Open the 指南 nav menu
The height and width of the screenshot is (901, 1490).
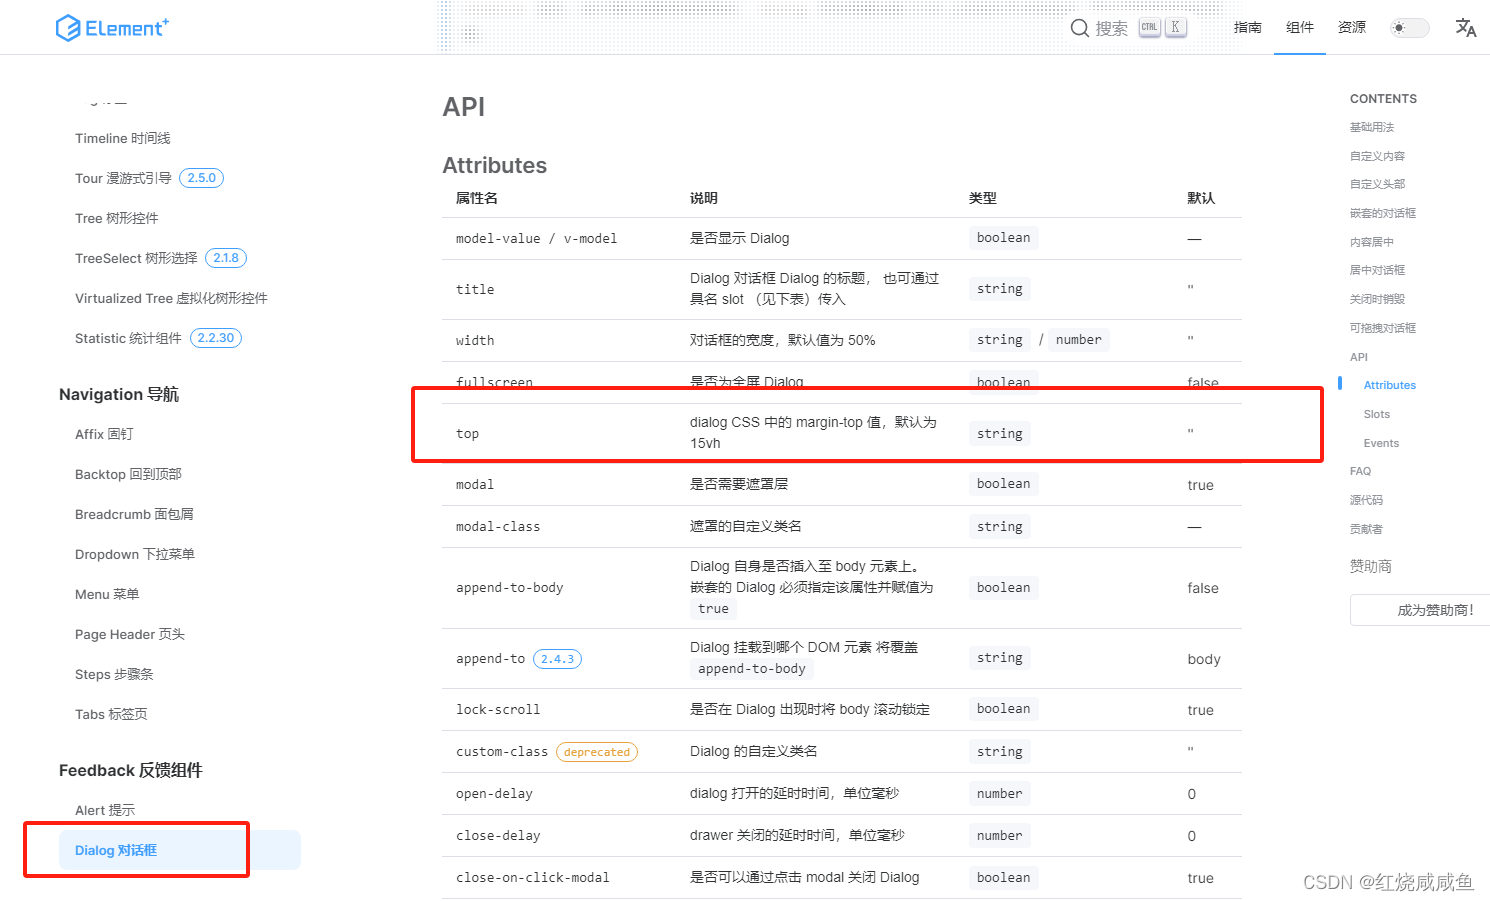click(1248, 28)
